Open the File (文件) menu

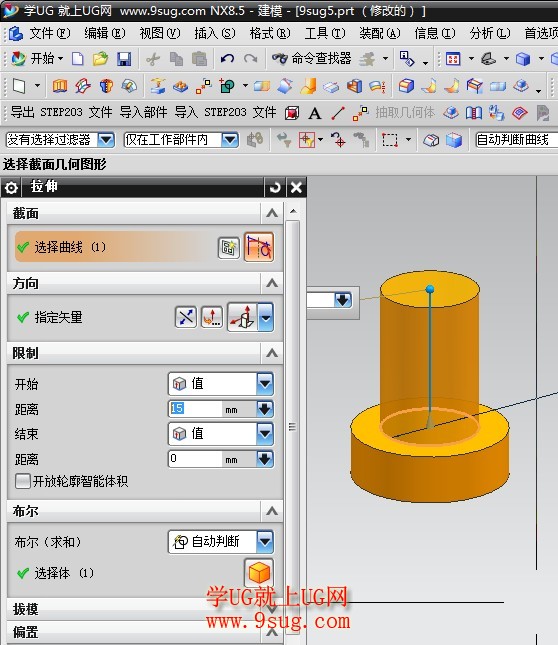50,33
